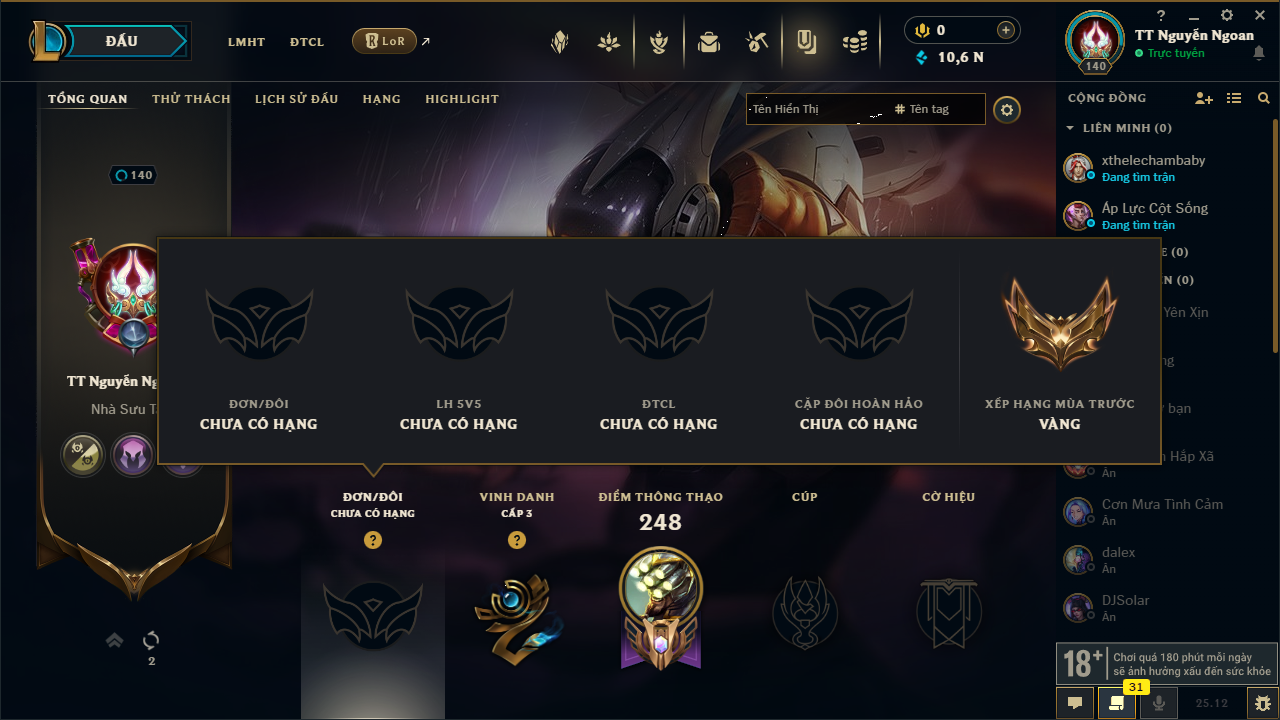
Task: Open the Loot (hextech crafting) icon
Action: point(757,42)
